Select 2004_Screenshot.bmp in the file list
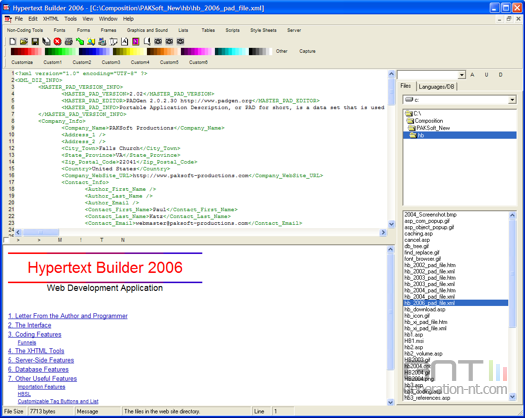This screenshot has width=525, height=418. tap(430, 215)
